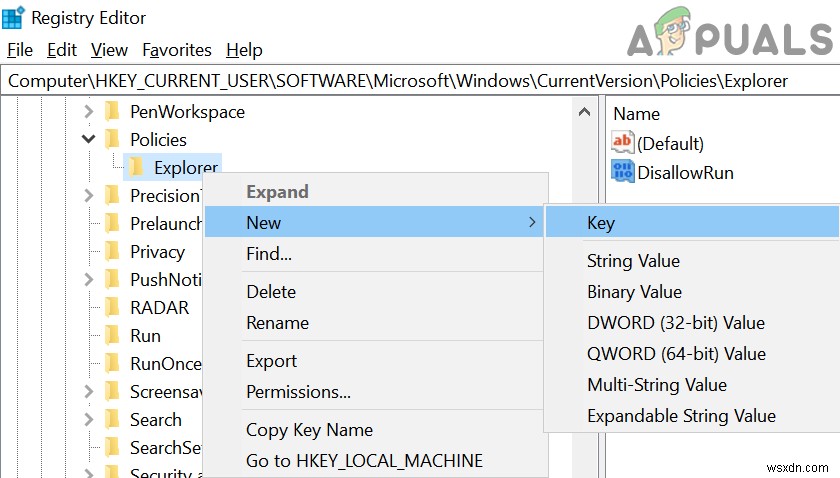Collapse the Policies tree node
The width and height of the screenshot is (840, 478).
[88, 139]
